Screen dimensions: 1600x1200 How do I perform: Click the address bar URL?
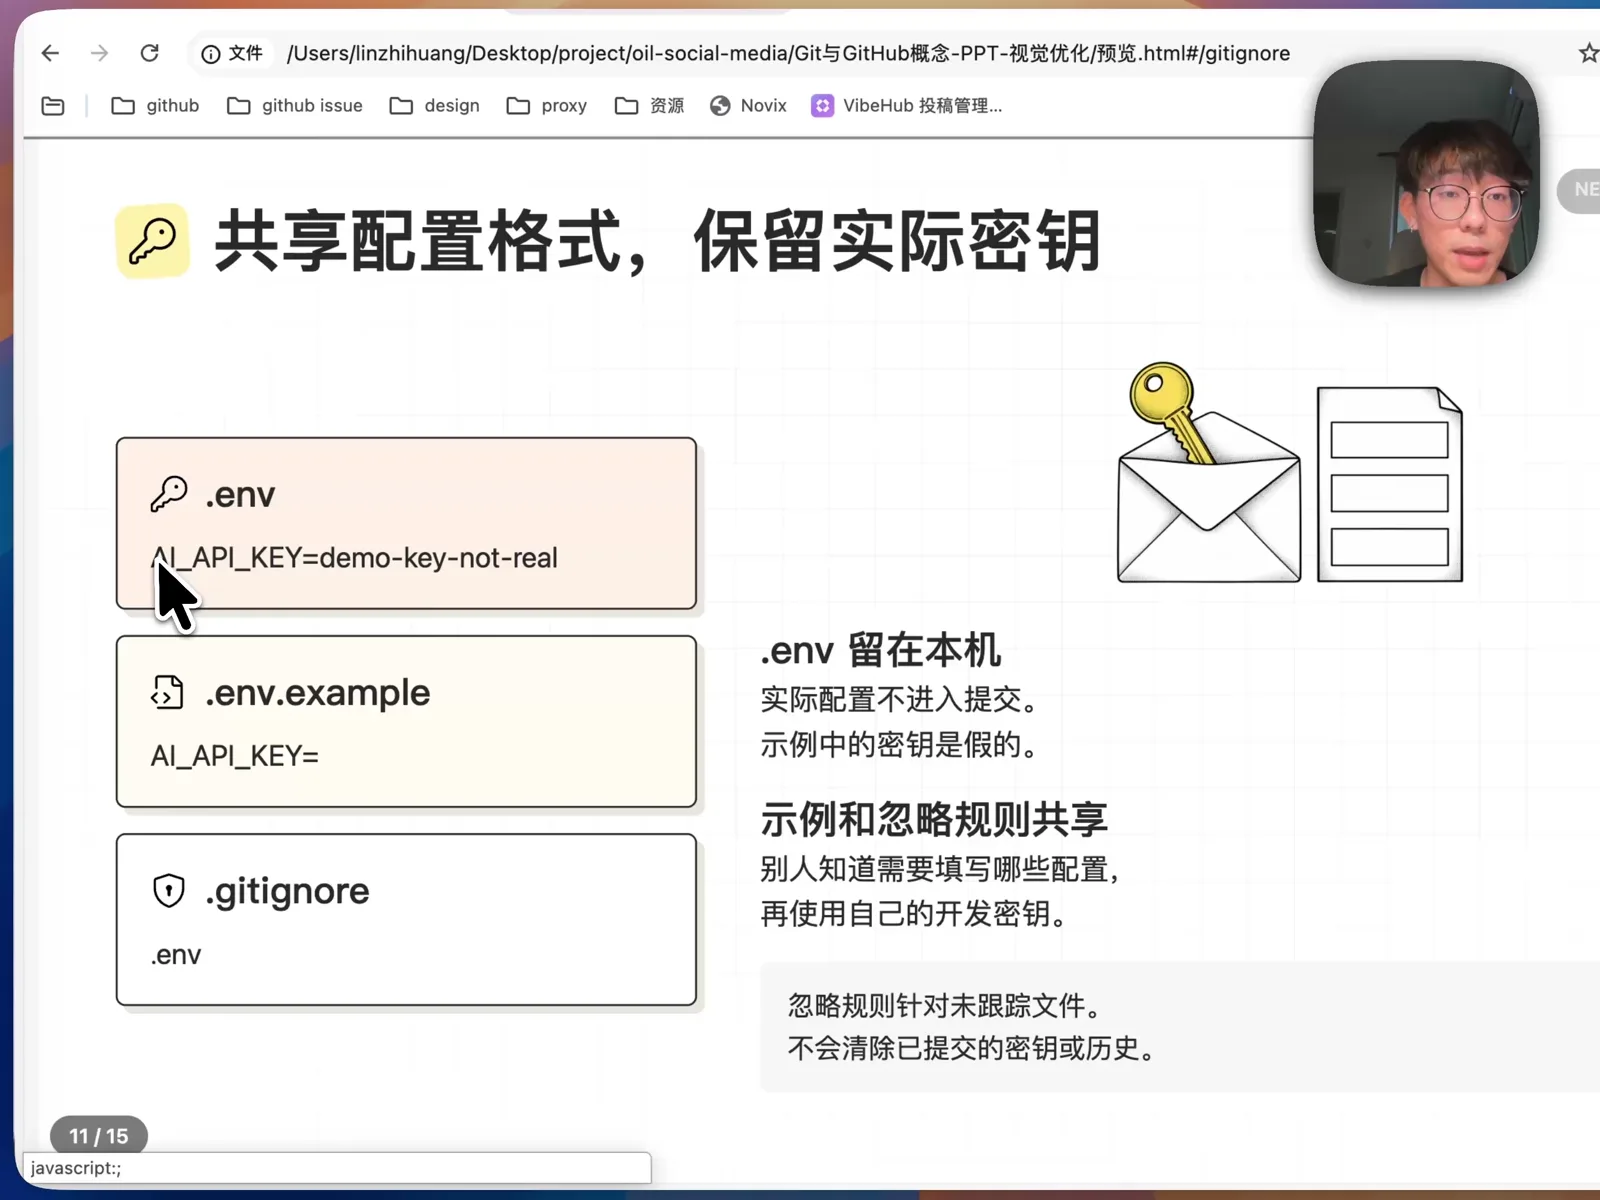(788, 54)
